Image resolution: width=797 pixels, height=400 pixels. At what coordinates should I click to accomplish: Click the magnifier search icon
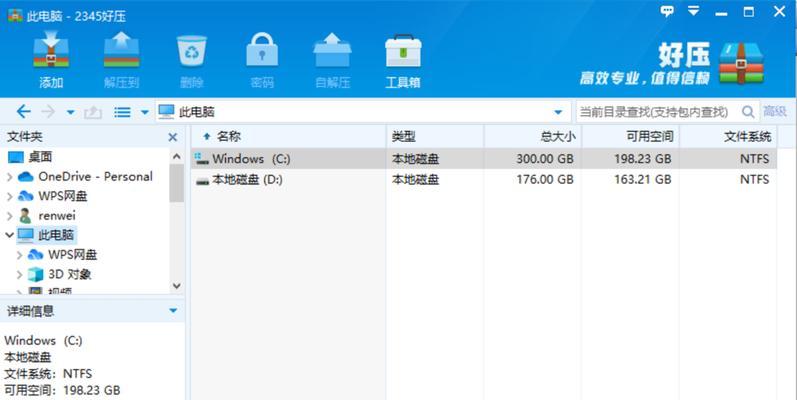[x=748, y=111]
